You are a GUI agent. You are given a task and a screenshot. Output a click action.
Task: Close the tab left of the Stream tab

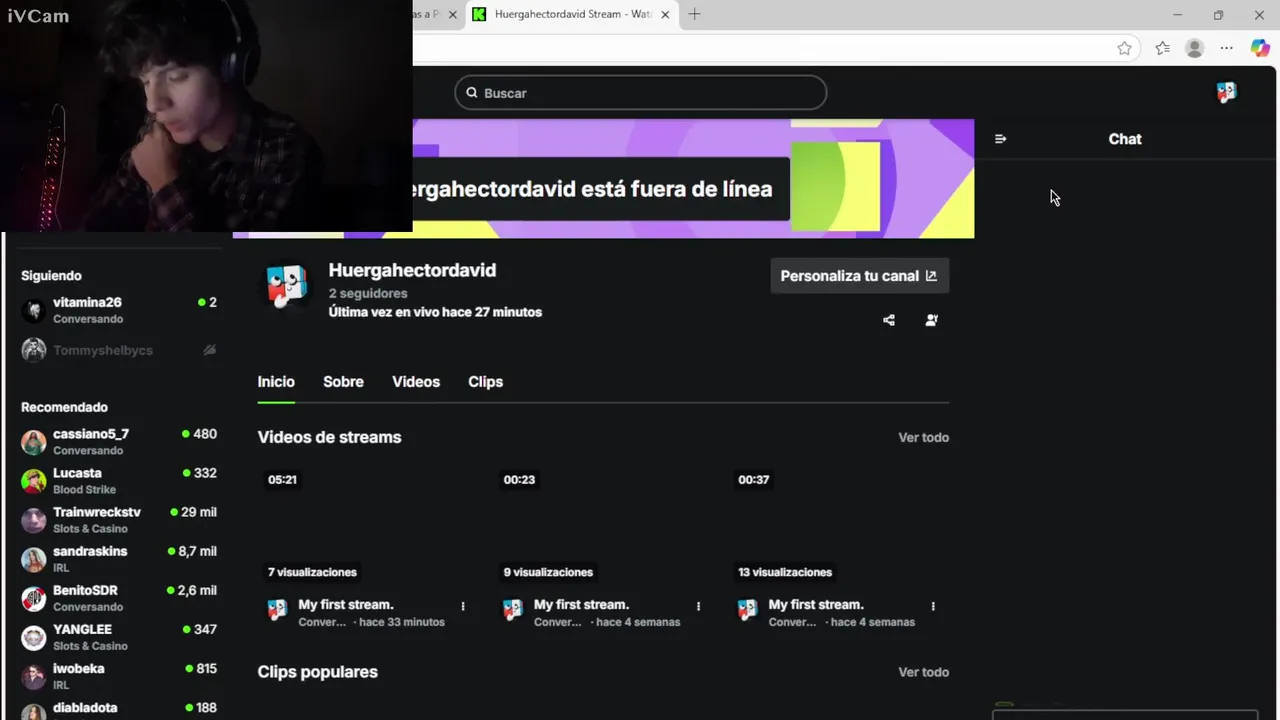click(x=453, y=14)
